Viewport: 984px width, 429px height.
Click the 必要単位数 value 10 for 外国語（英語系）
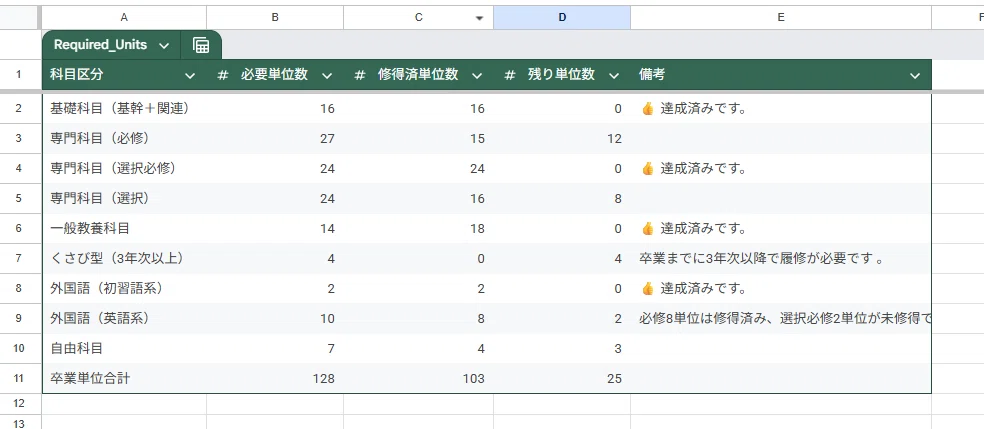(x=327, y=319)
